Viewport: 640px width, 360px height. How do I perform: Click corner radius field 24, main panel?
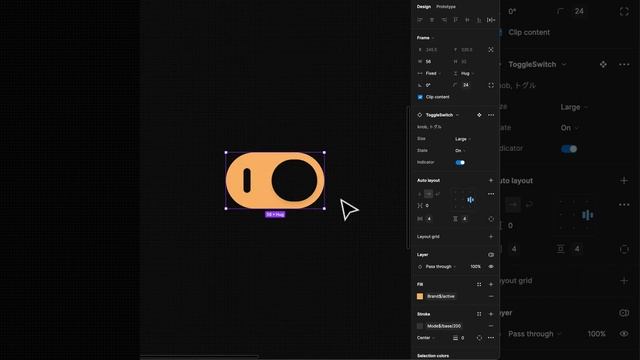pos(467,85)
